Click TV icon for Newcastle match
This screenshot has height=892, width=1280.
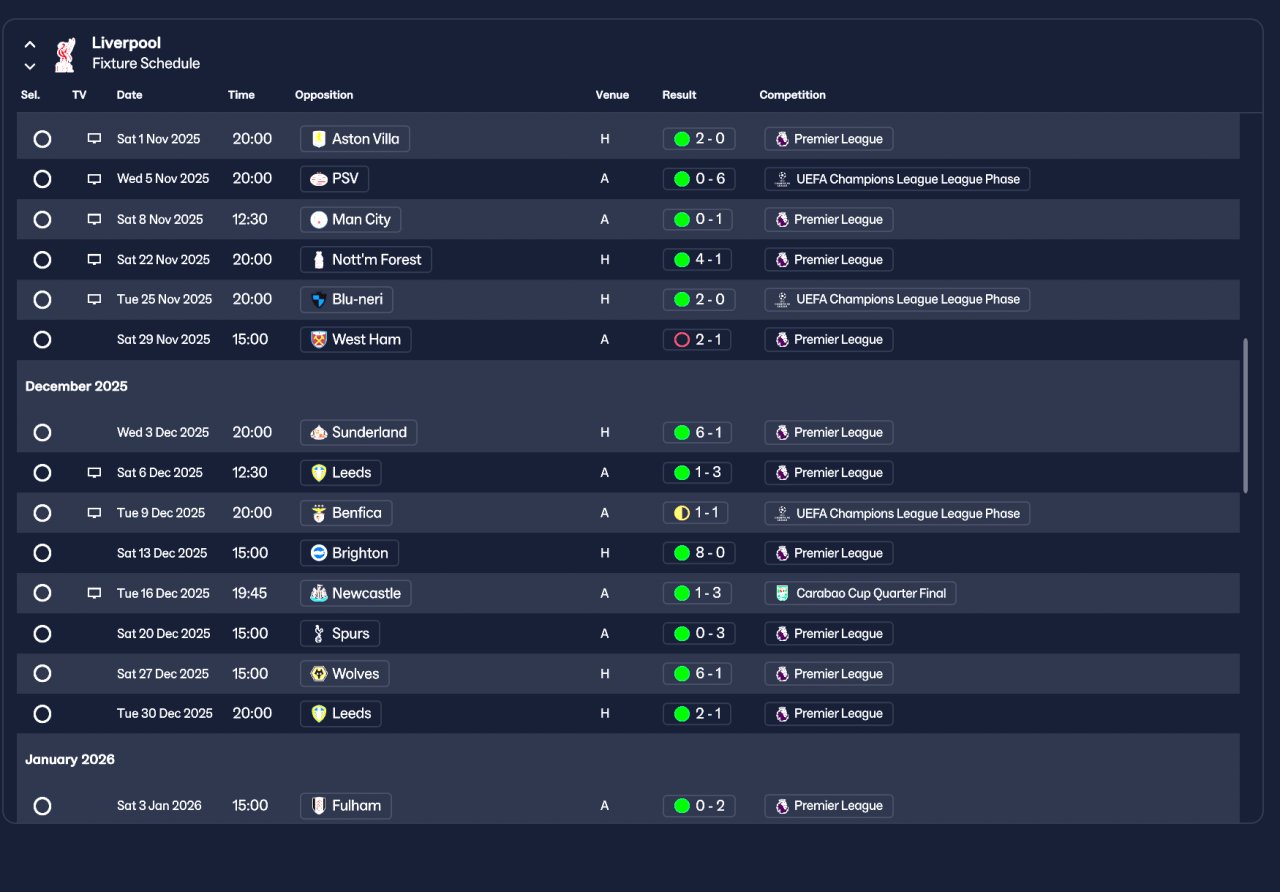click(x=94, y=593)
